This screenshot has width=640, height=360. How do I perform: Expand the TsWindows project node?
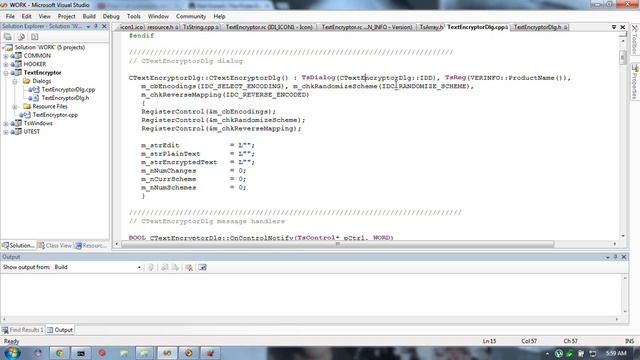(6, 124)
